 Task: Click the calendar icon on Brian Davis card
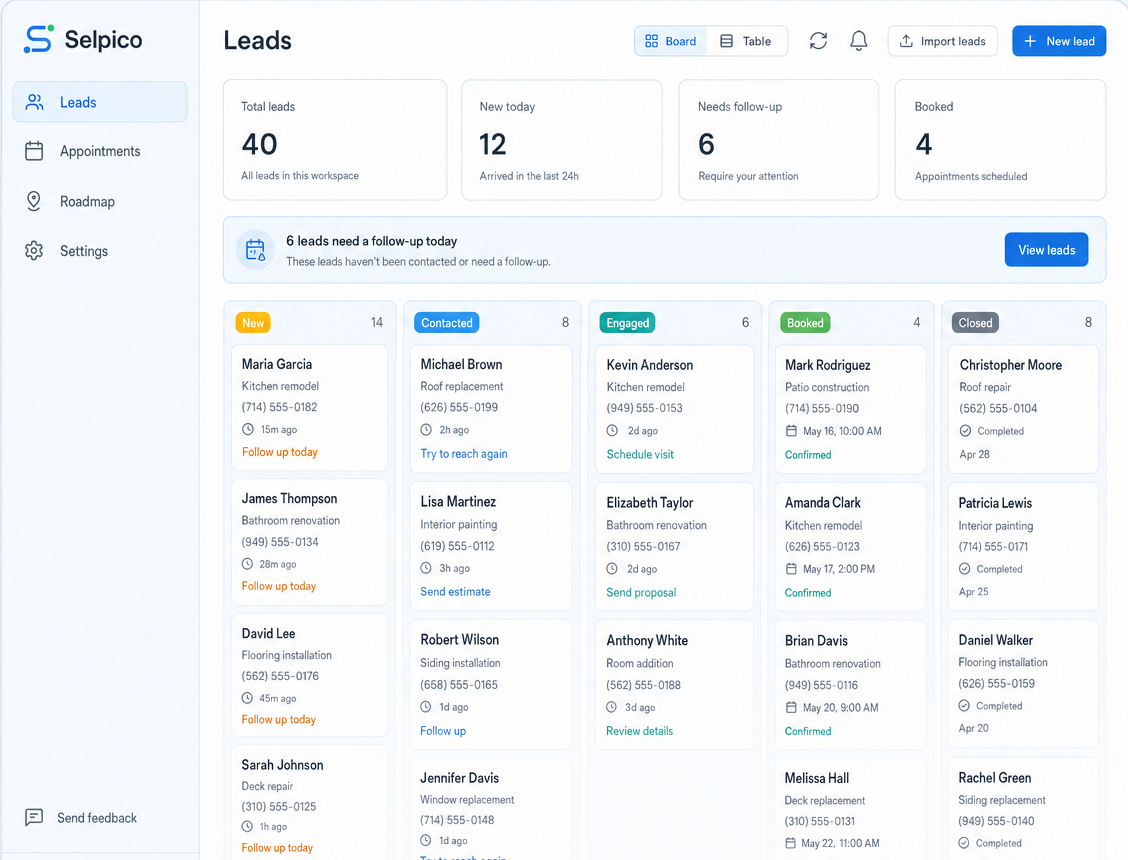791,707
